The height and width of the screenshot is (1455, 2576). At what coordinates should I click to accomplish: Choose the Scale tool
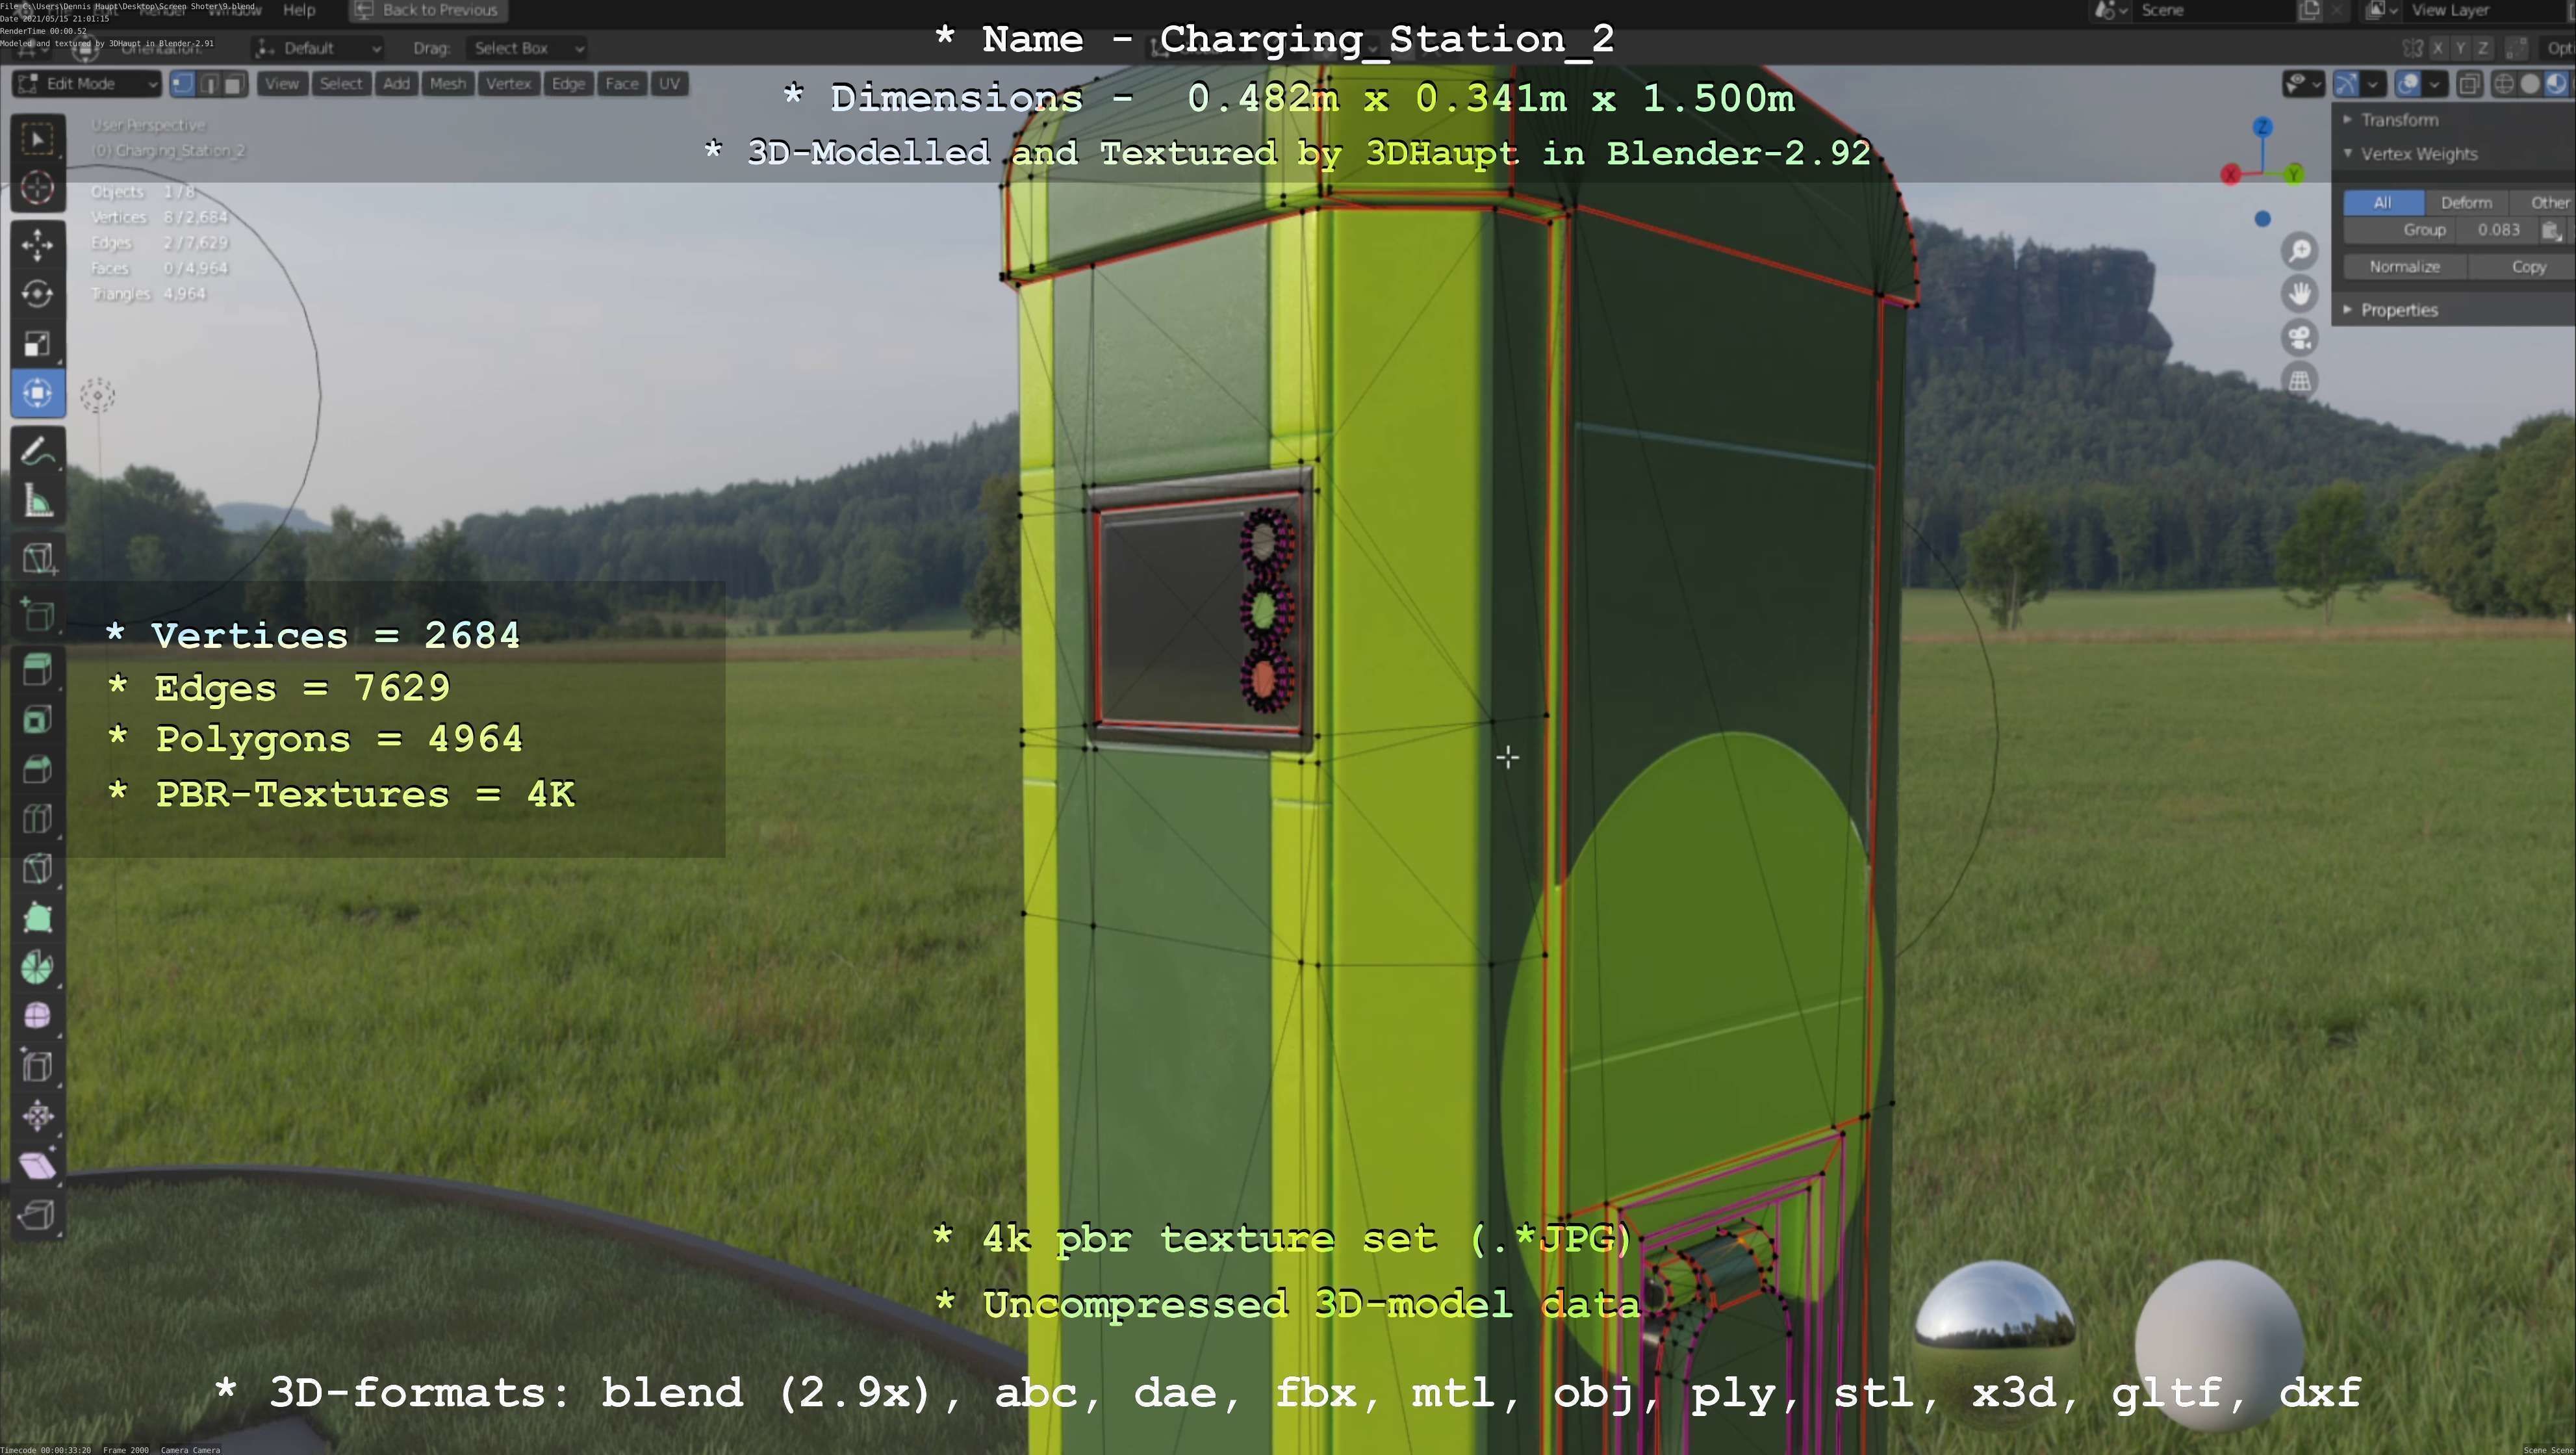37,344
